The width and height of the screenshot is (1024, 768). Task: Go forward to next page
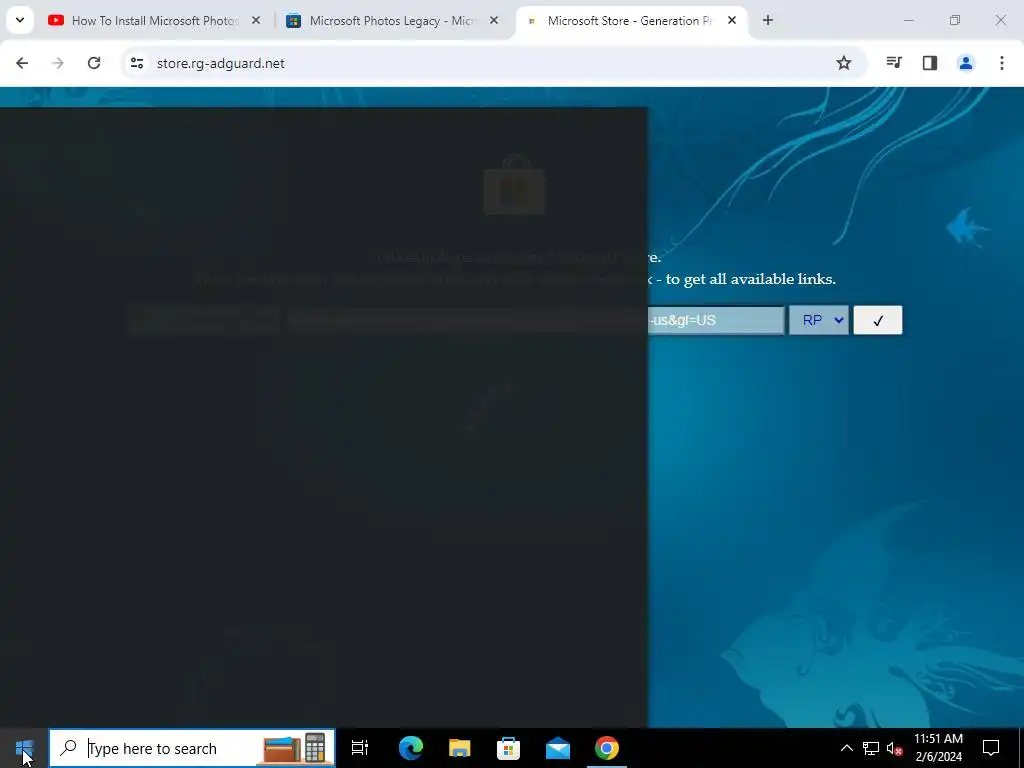[x=58, y=63]
